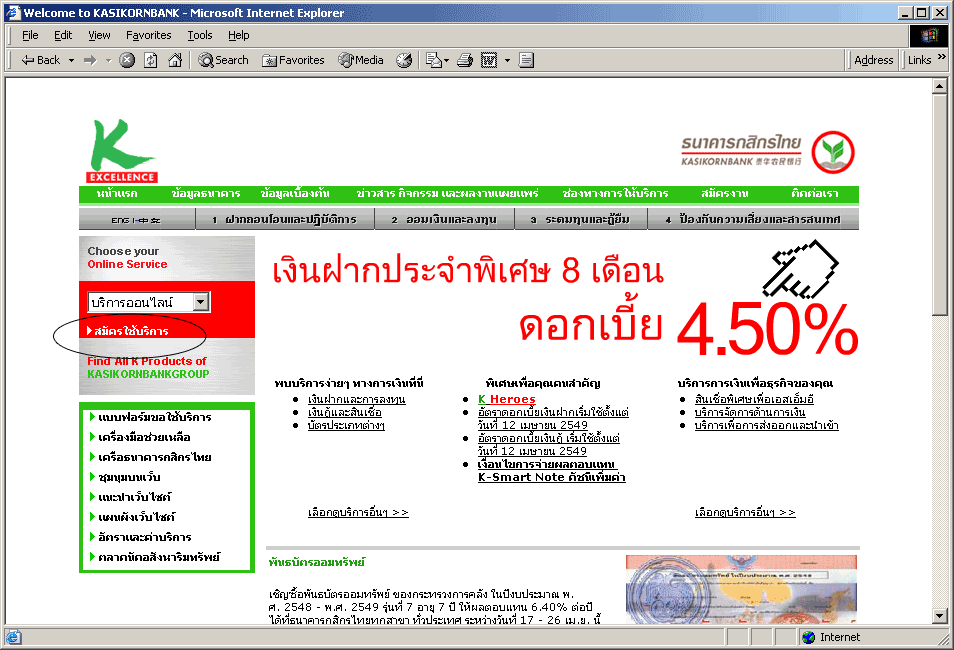Click the Windows flag throbber icon

click(929, 35)
